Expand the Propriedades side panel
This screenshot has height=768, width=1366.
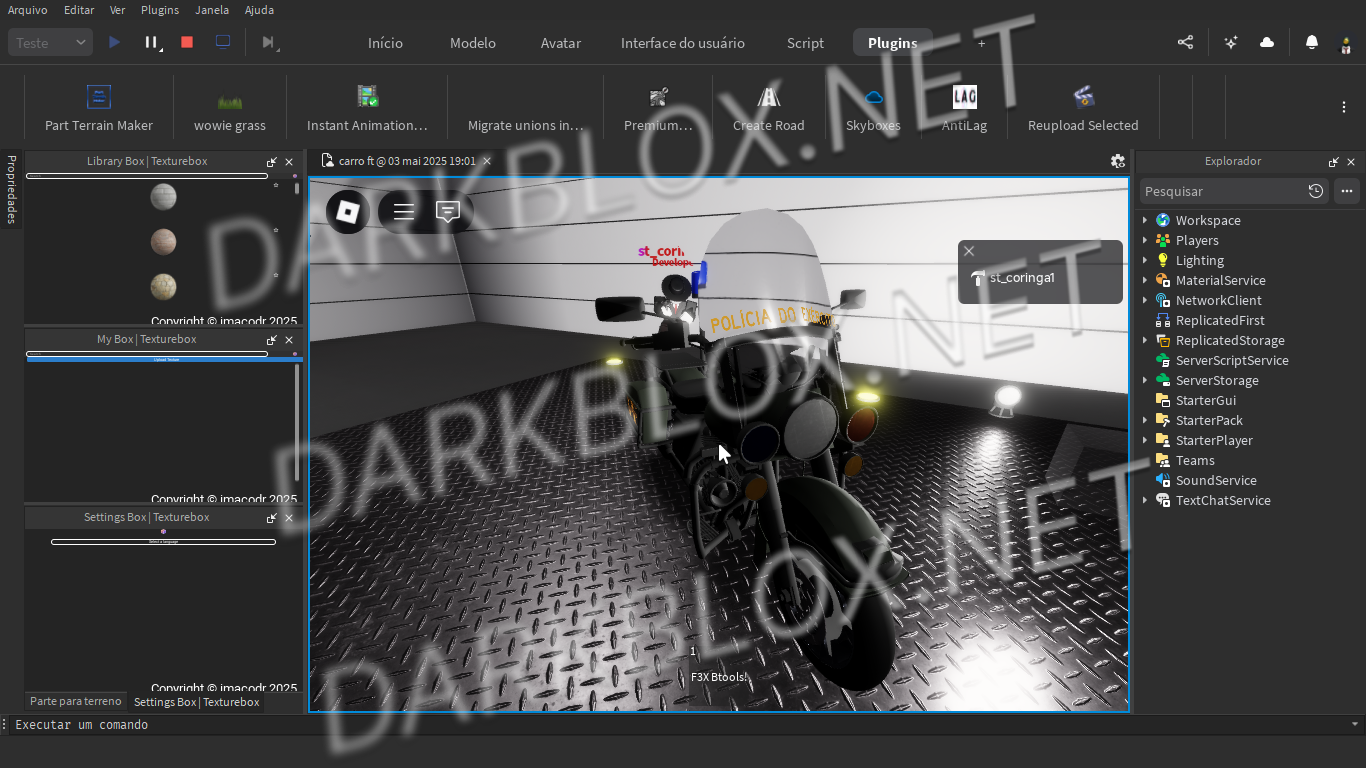[x=11, y=189]
